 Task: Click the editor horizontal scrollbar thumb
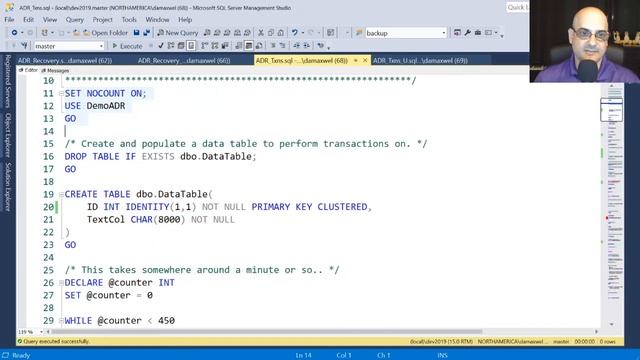[267, 332]
